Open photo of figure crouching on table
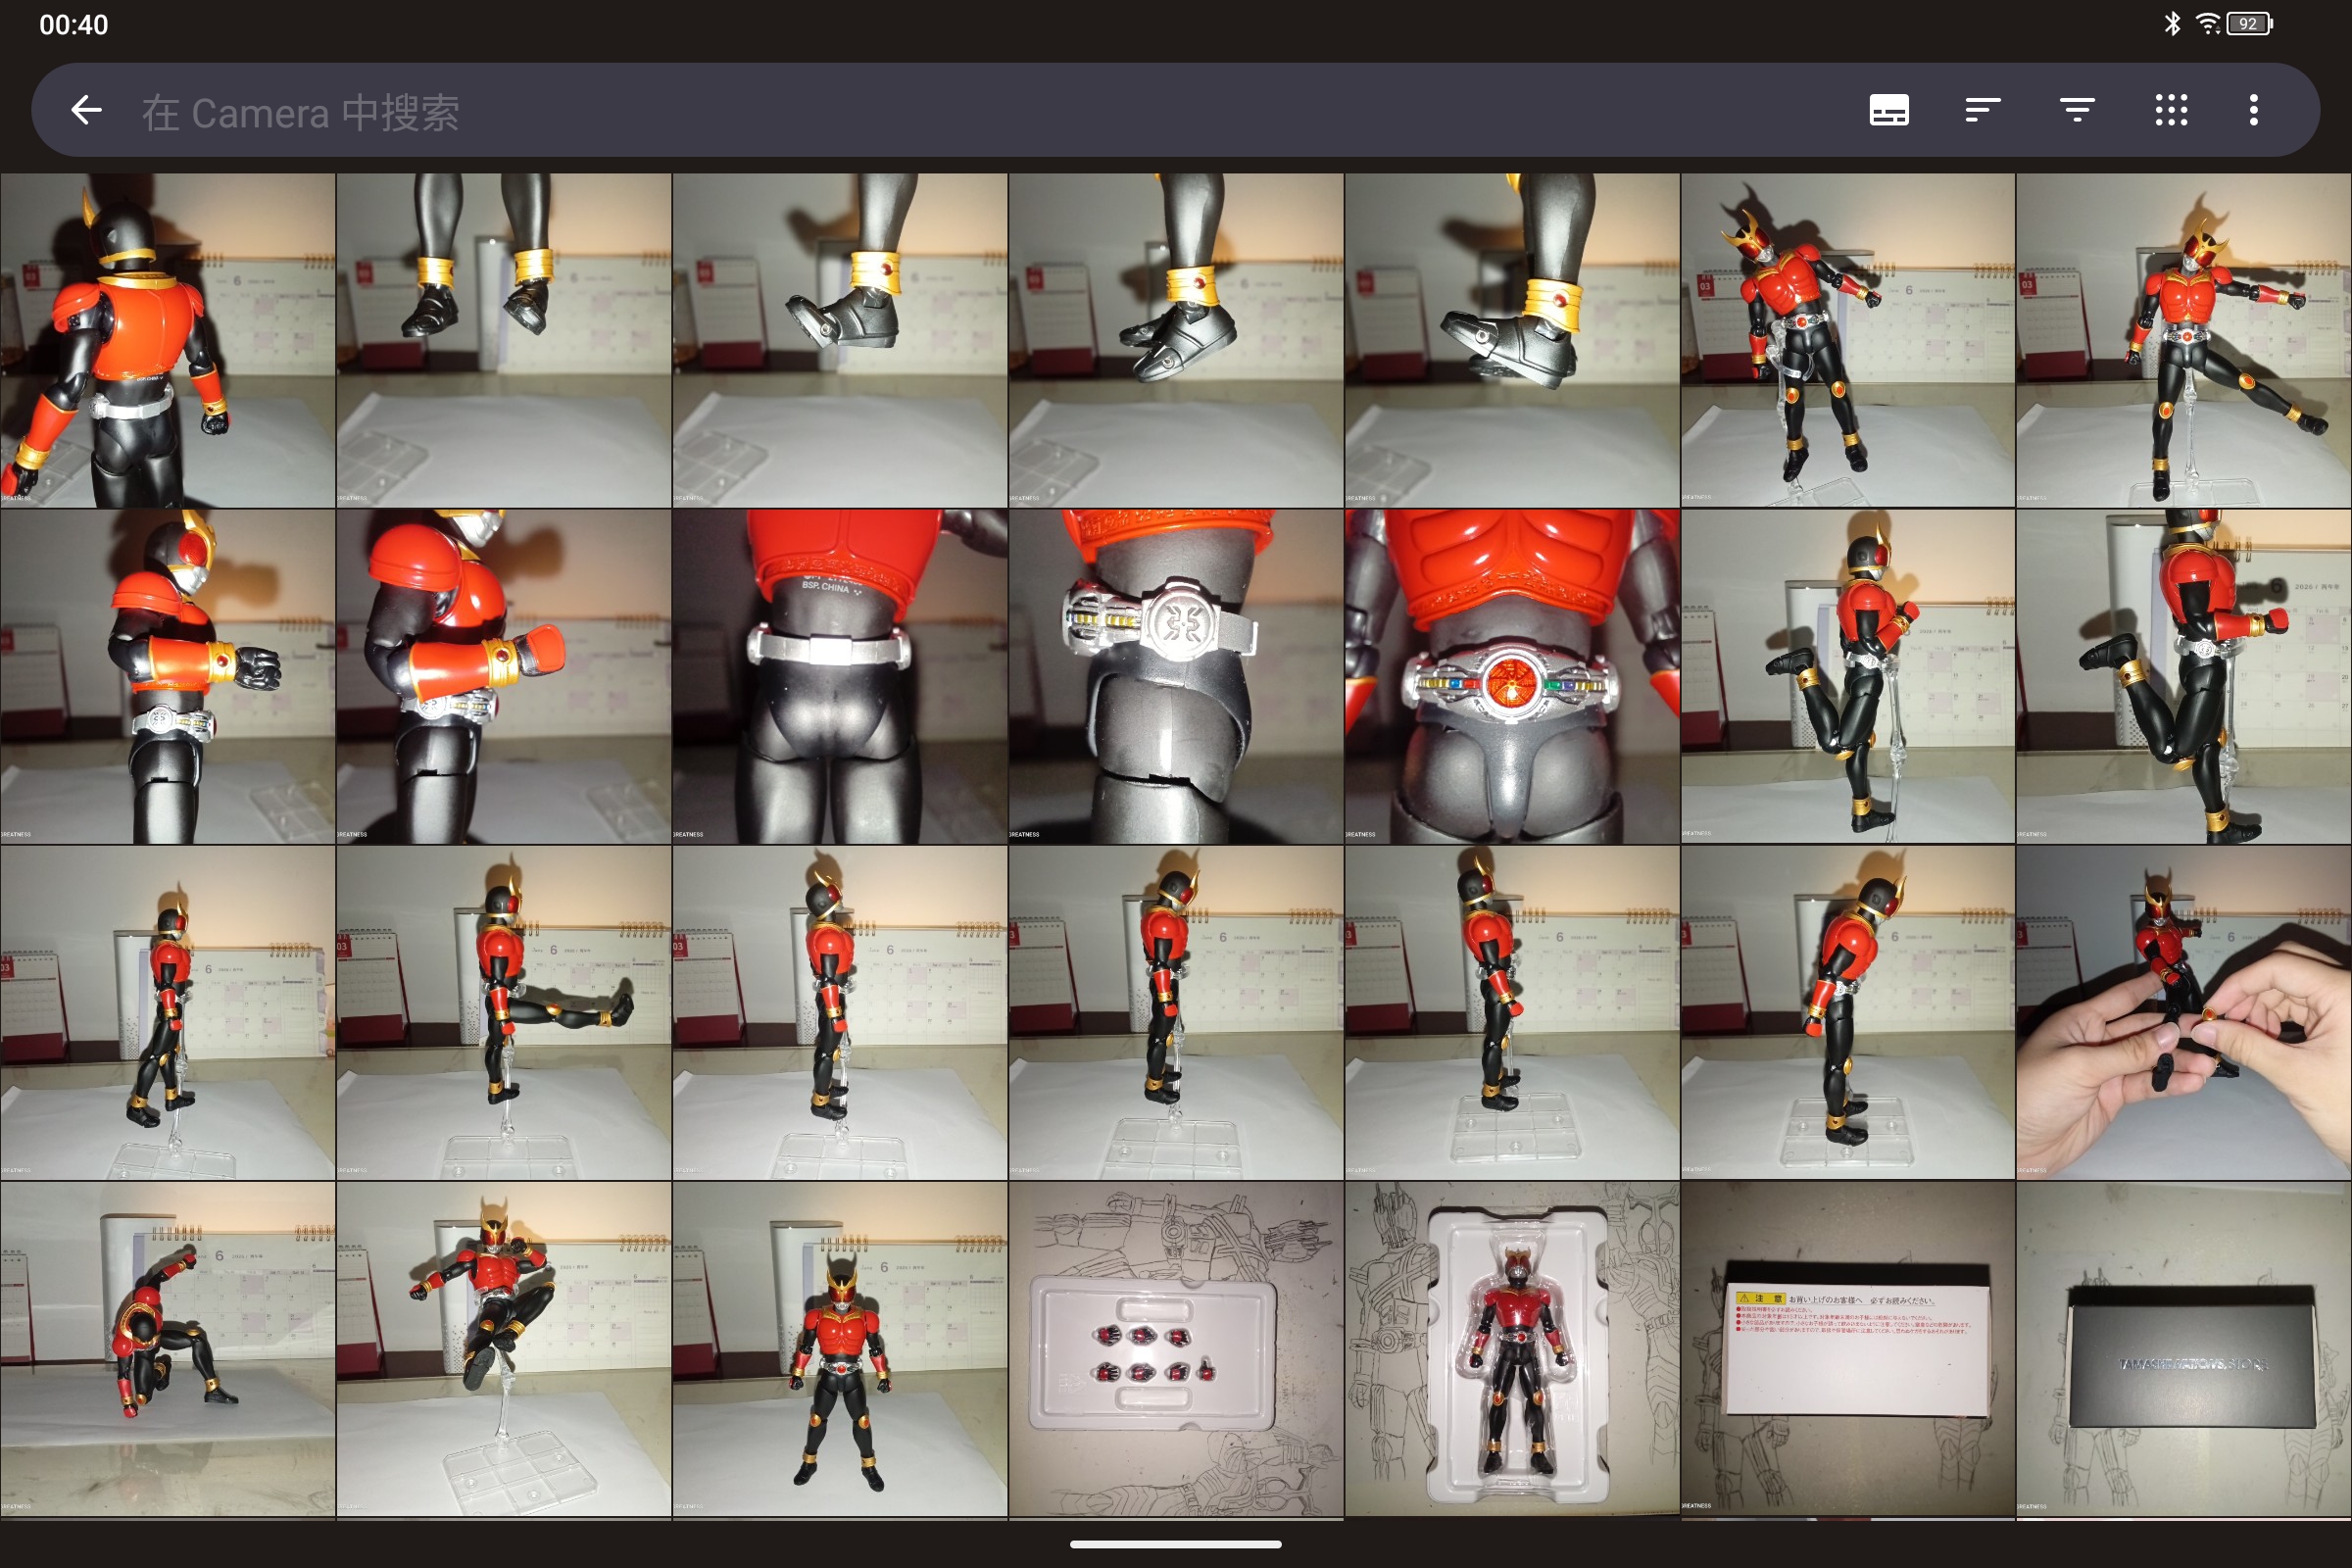Image resolution: width=2352 pixels, height=1568 pixels. coord(168,1349)
